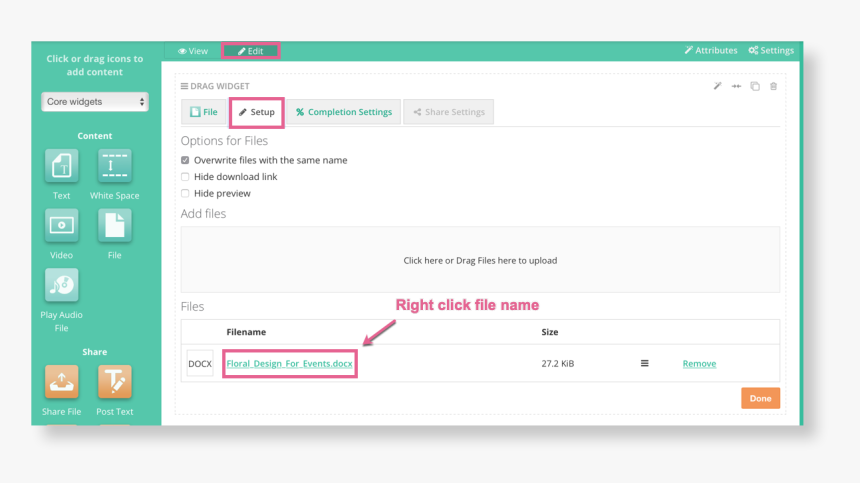This screenshot has width=860, height=483.
Task: Click the Share File widget icon
Action: [x=62, y=382]
